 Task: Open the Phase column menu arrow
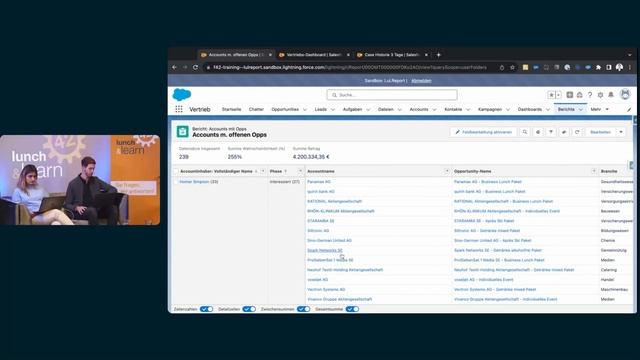pyautogui.click(x=300, y=171)
